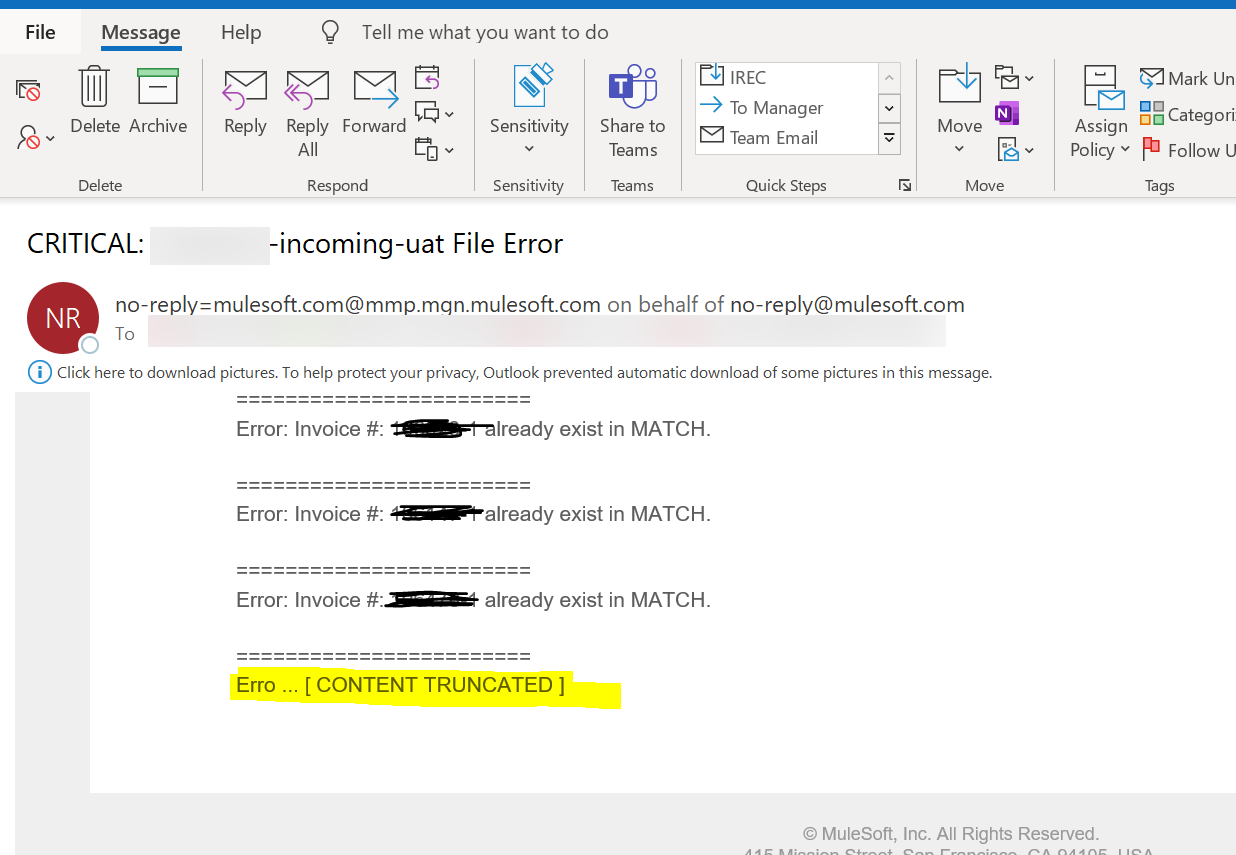Expand the Quick Steps gallery
This screenshot has height=855, width=1236.
(889, 138)
